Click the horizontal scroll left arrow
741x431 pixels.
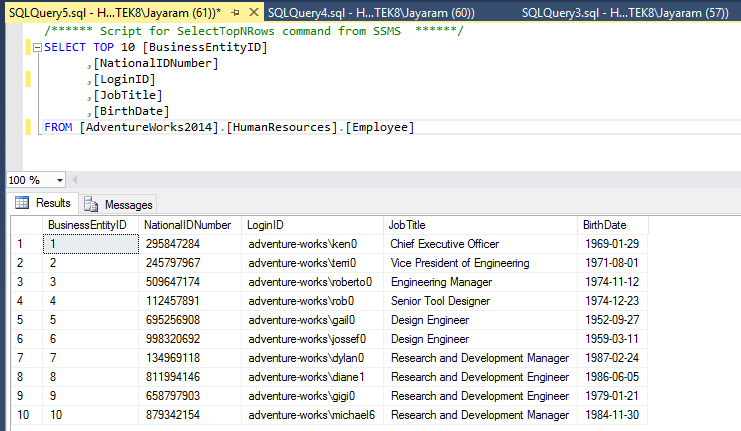(x=74, y=180)
